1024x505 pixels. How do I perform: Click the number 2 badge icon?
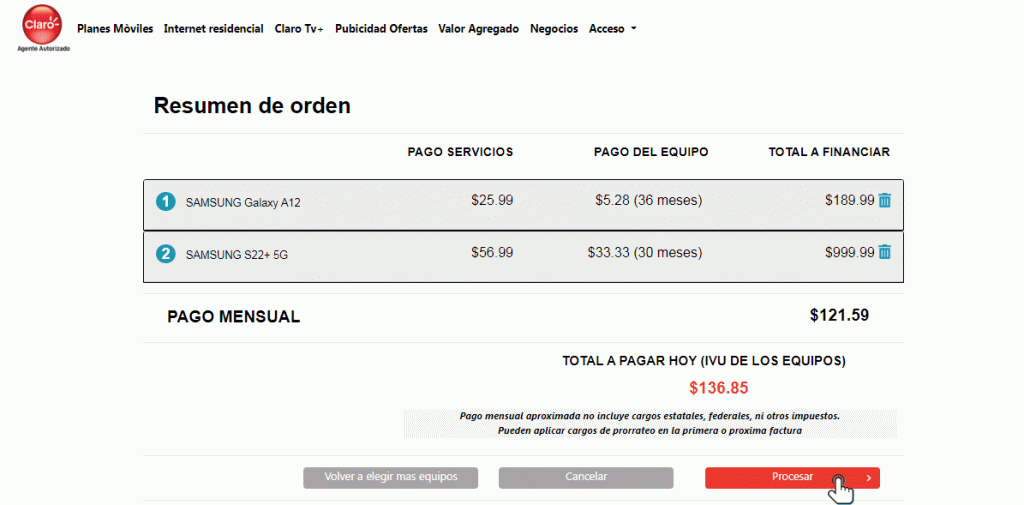pos(165,254)
